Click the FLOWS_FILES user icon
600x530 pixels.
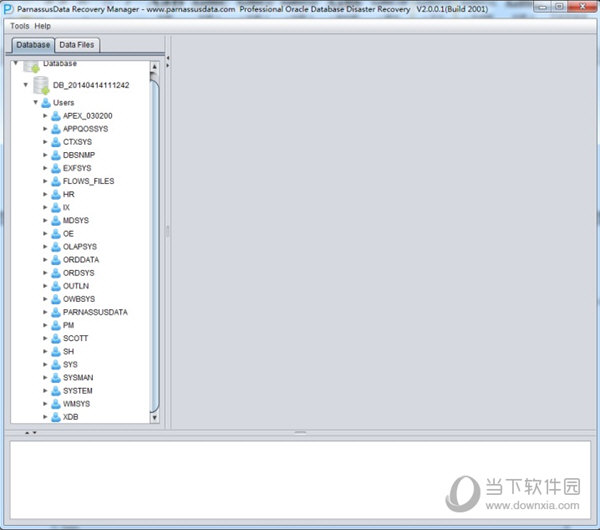(x=56, y=181)
